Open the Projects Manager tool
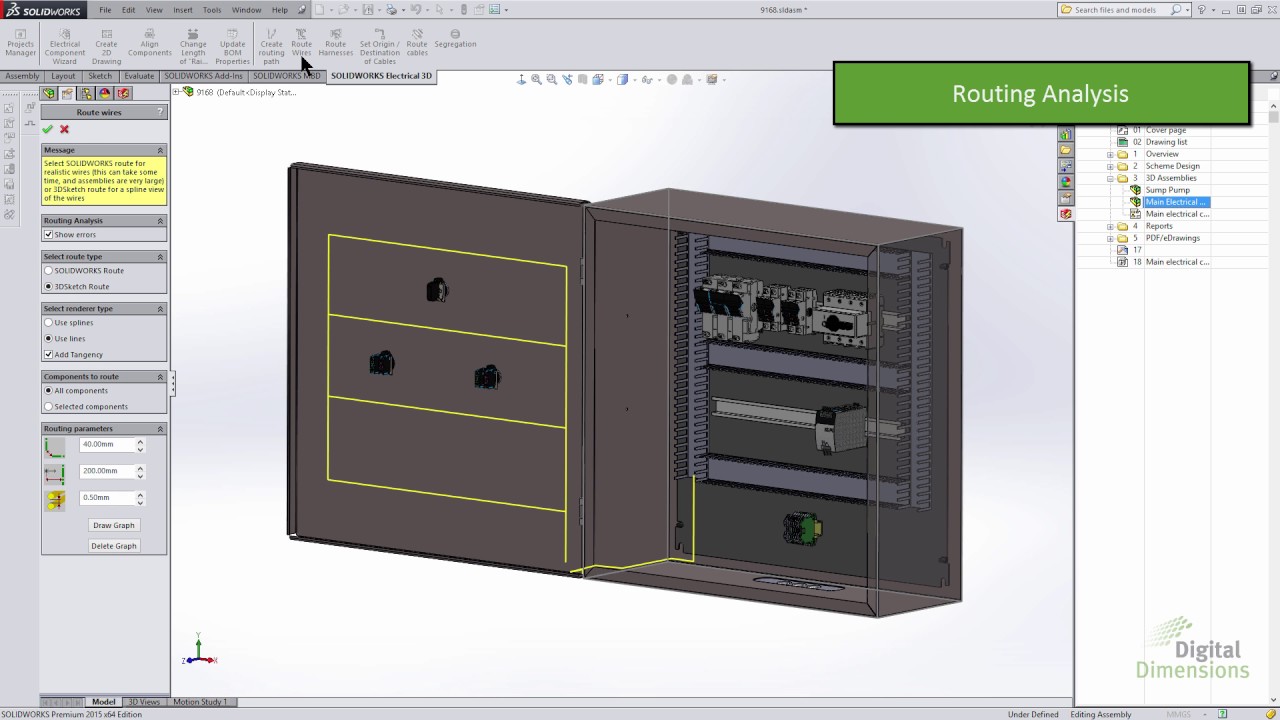The width and height of the screenshot is (1280, 720). point(20,43)
